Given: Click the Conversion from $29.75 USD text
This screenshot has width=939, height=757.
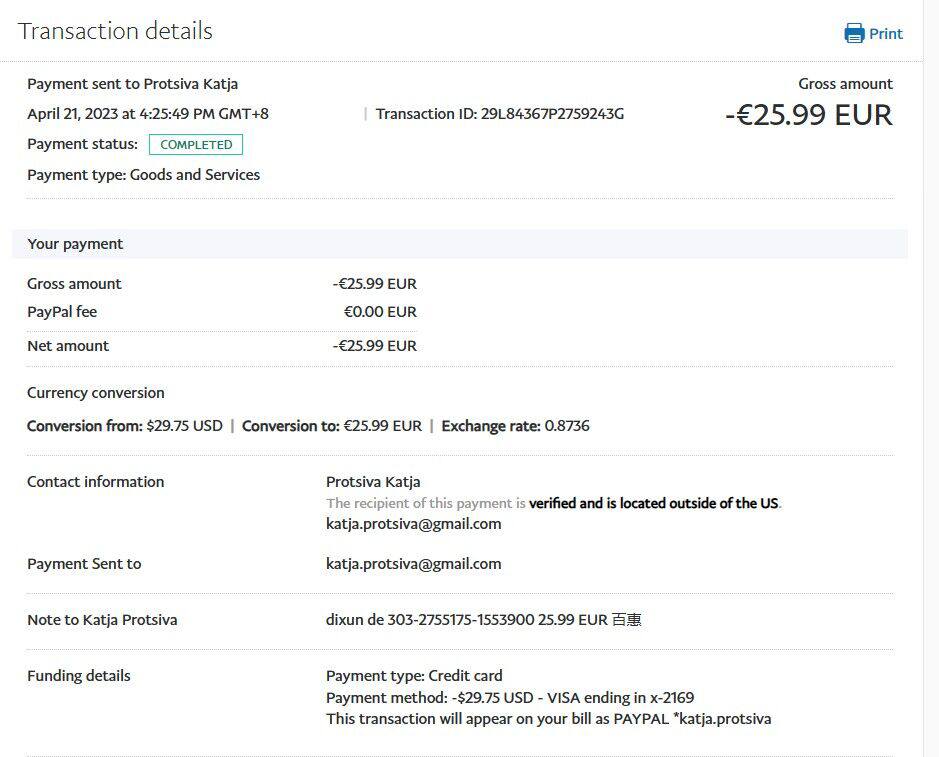Looking at the screenshot, I should click(x=125, y=426).
